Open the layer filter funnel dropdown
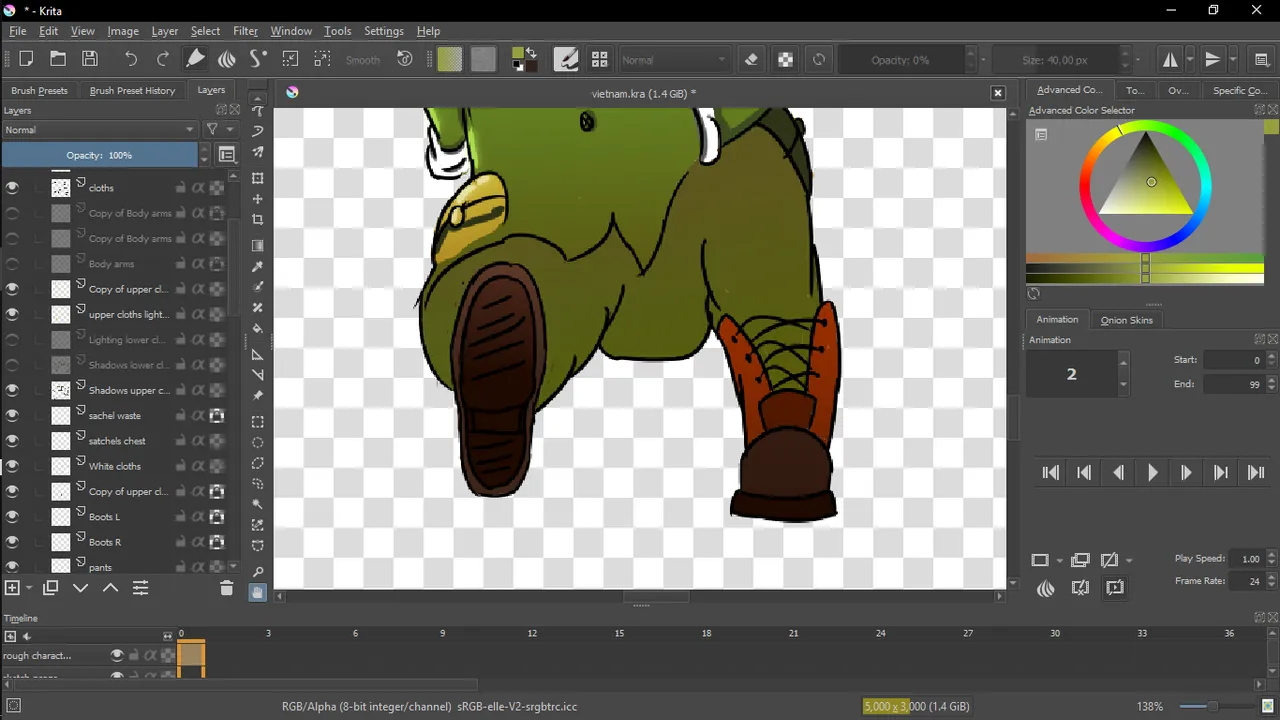This screenshot has width=1280, height=720. tap(219, 129)
